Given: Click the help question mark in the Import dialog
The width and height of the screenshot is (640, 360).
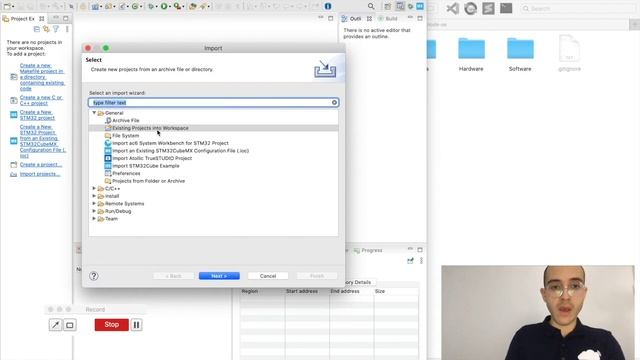Looking at the screenshot, I should (x=94, y=276).
